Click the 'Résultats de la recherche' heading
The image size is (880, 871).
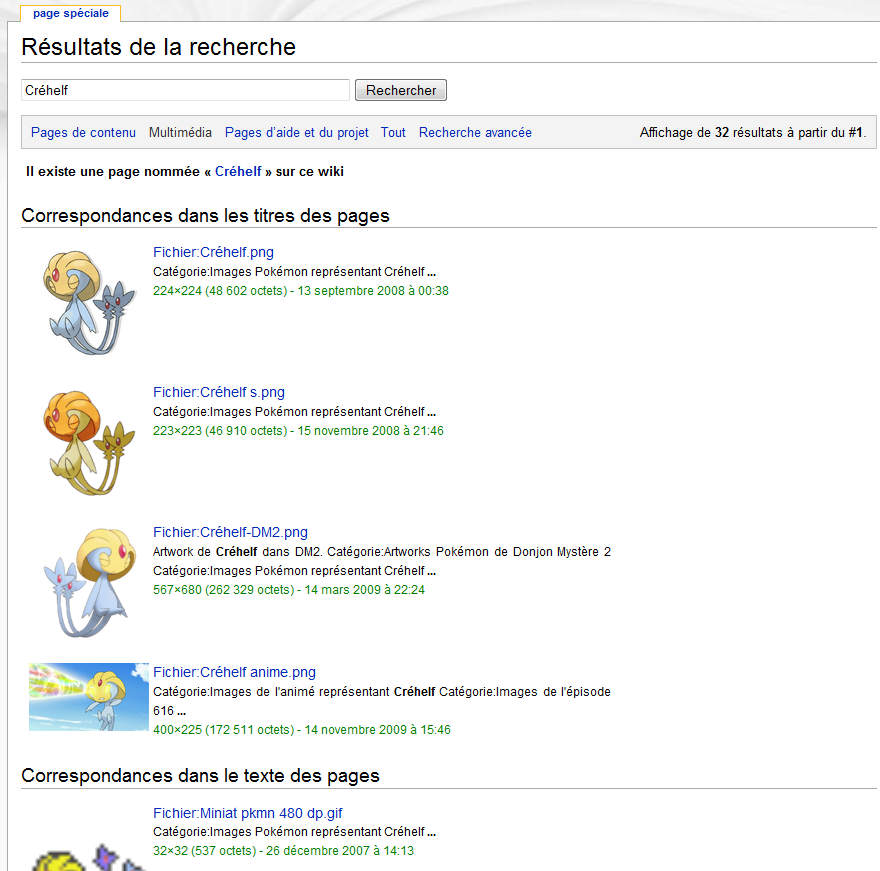[x=159, y=47]
